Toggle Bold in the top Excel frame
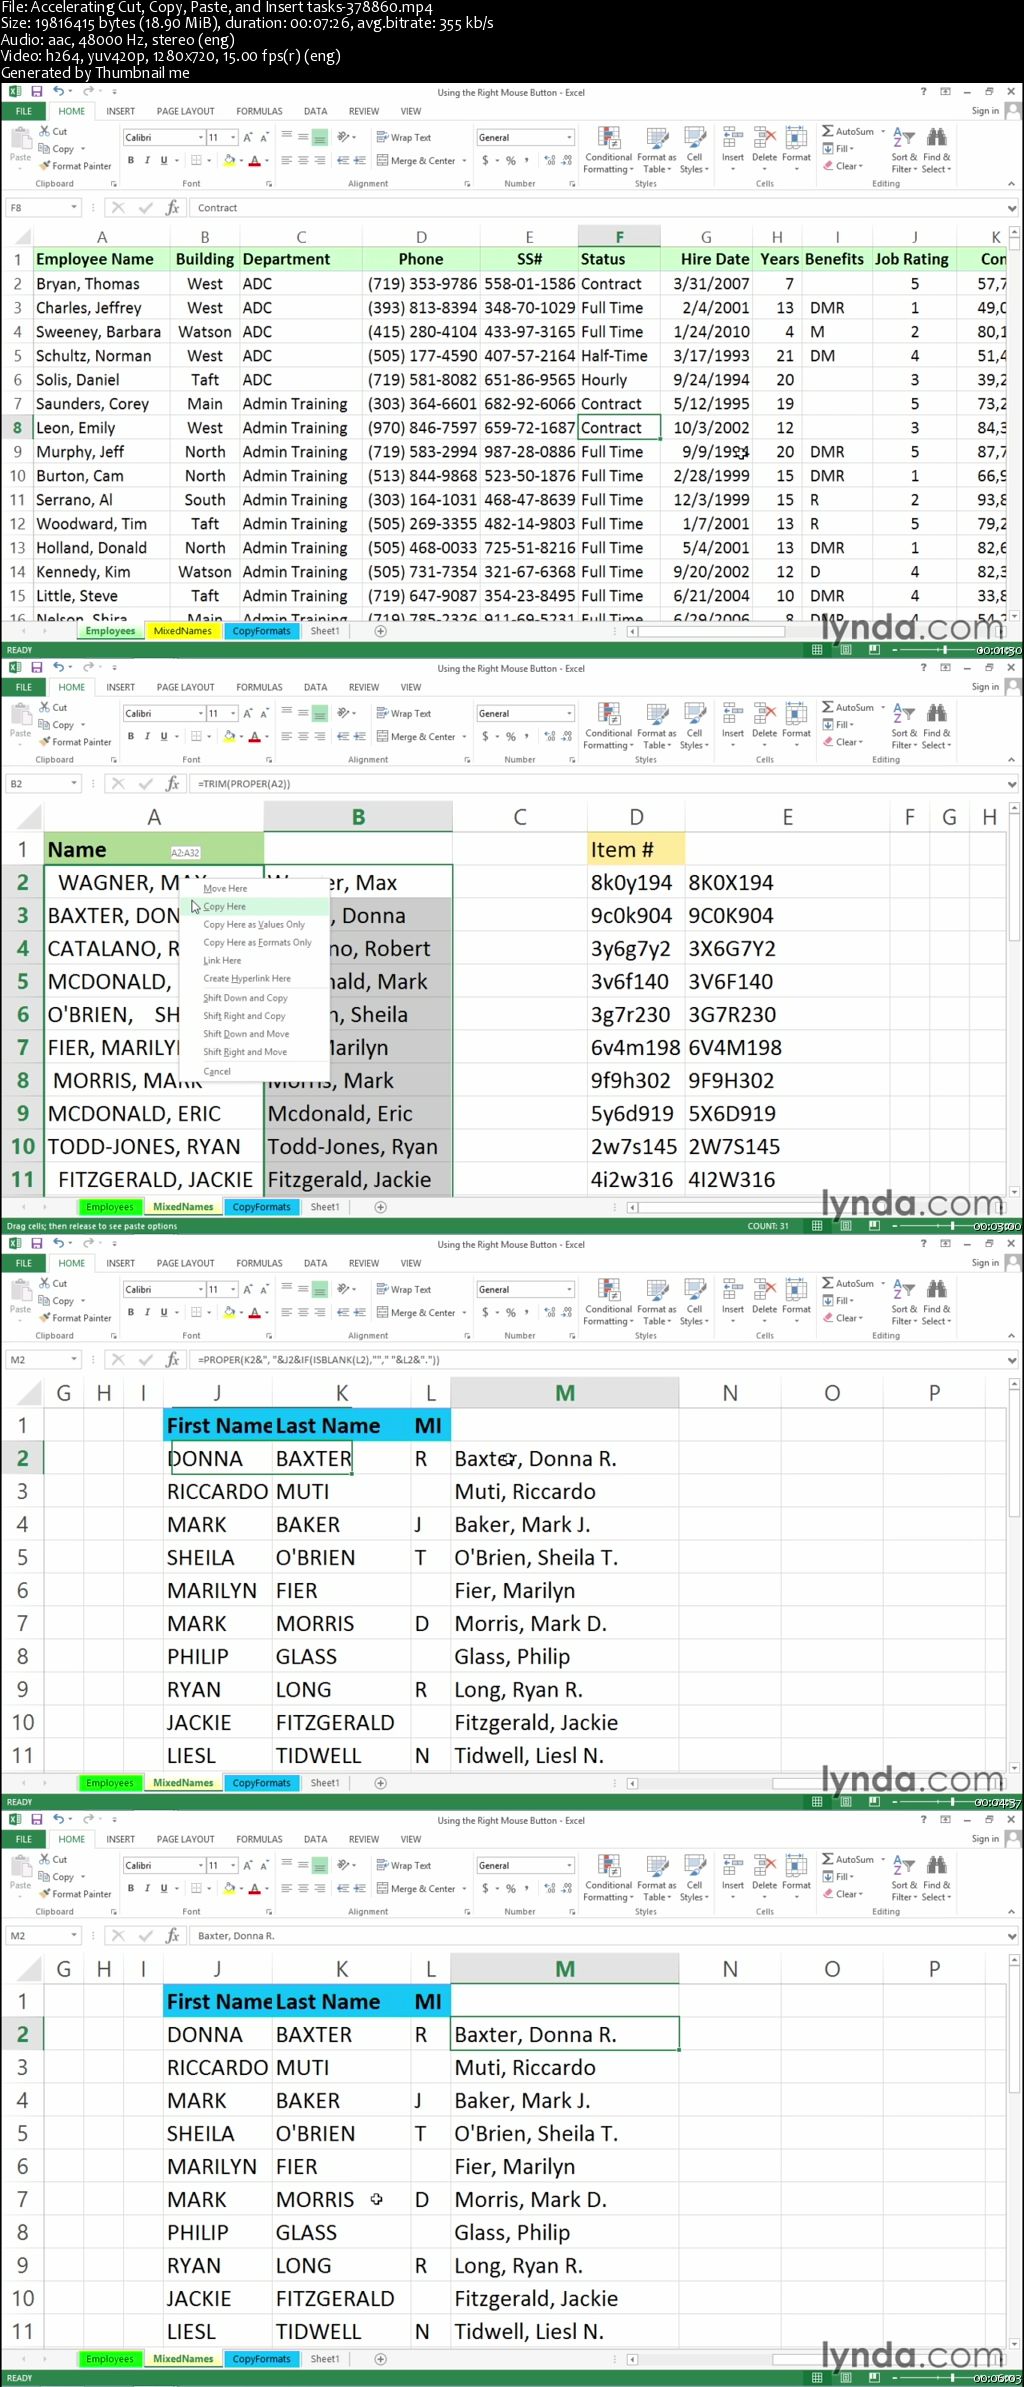1024x2387 pixels. click(x=130, y=160)
